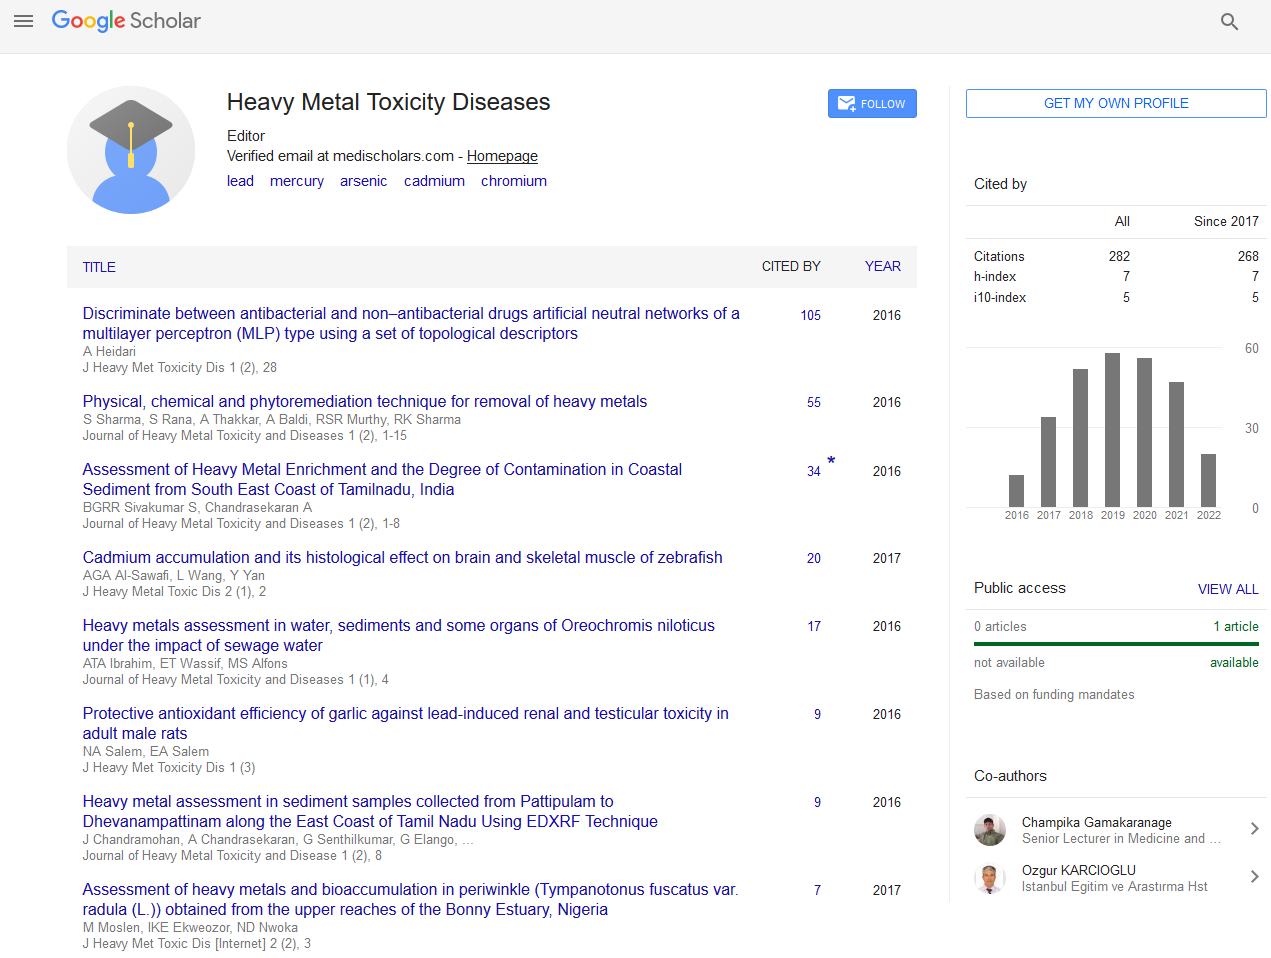Sort articles by the CITED BY column

(790, 266)
